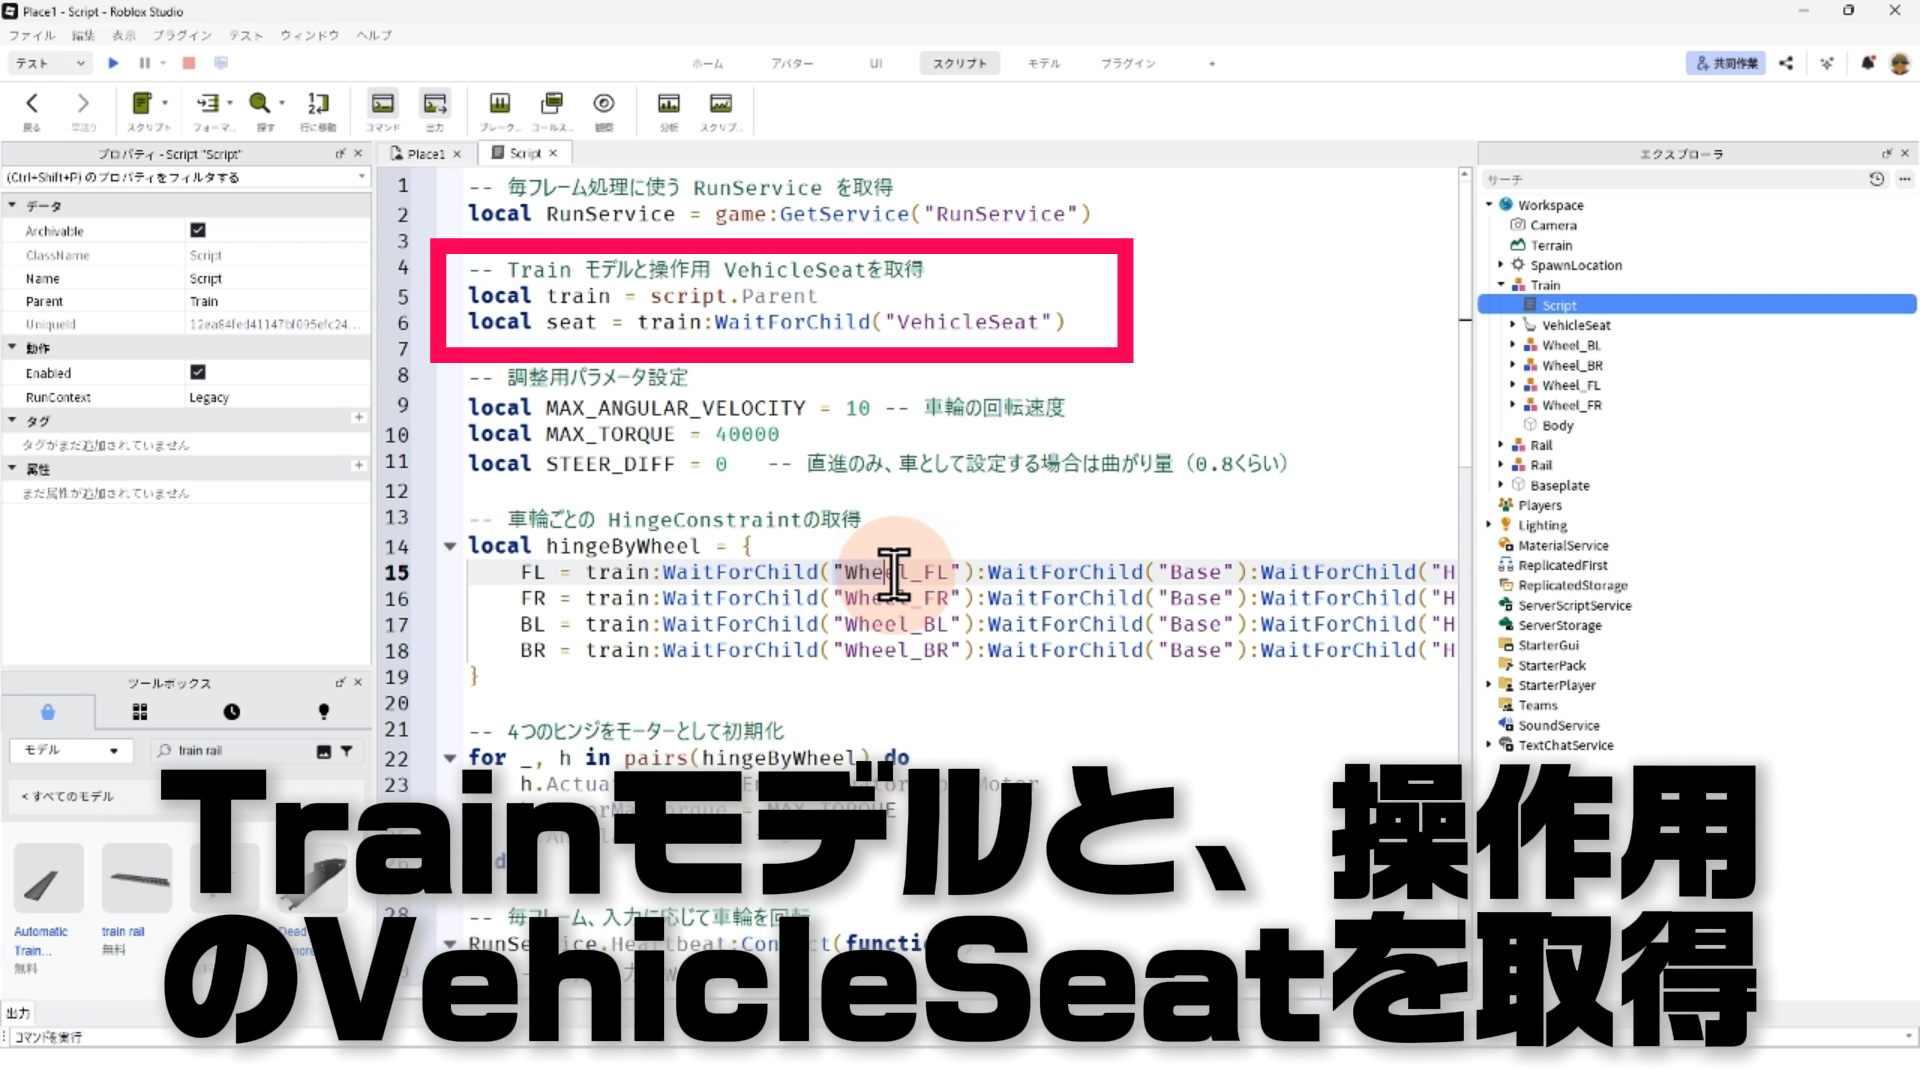Open the Call Stack panel icon
The height and width of the screenshot is (1080, 1920).
click(551, 104)
